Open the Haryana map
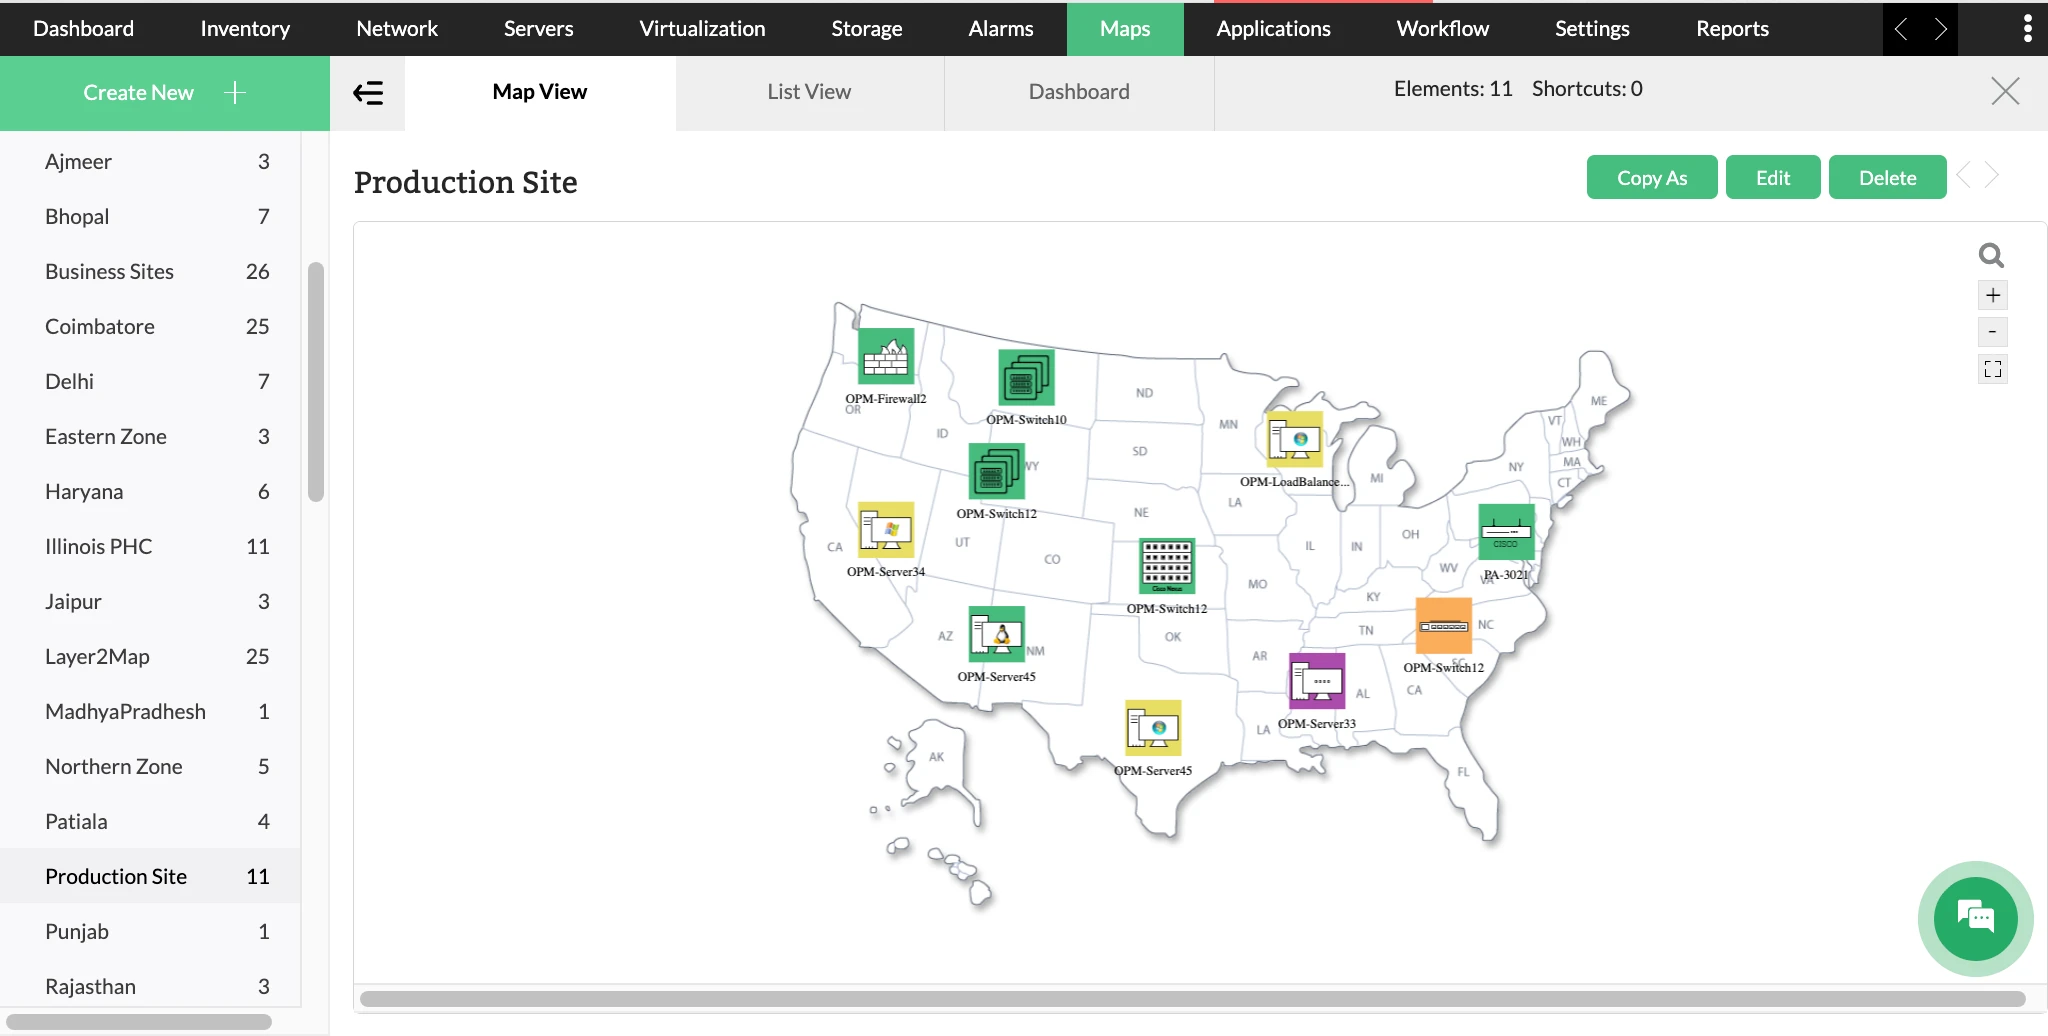 [150, 491]
